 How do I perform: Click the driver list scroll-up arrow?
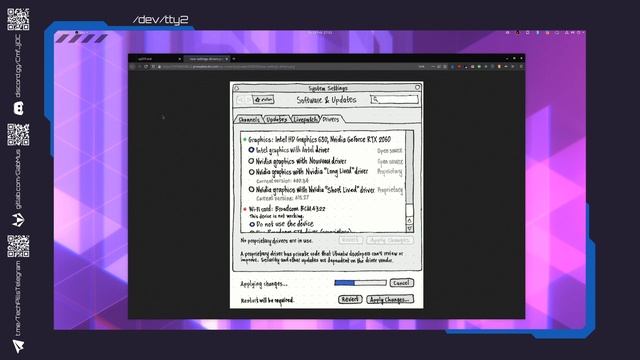point(409,220)
